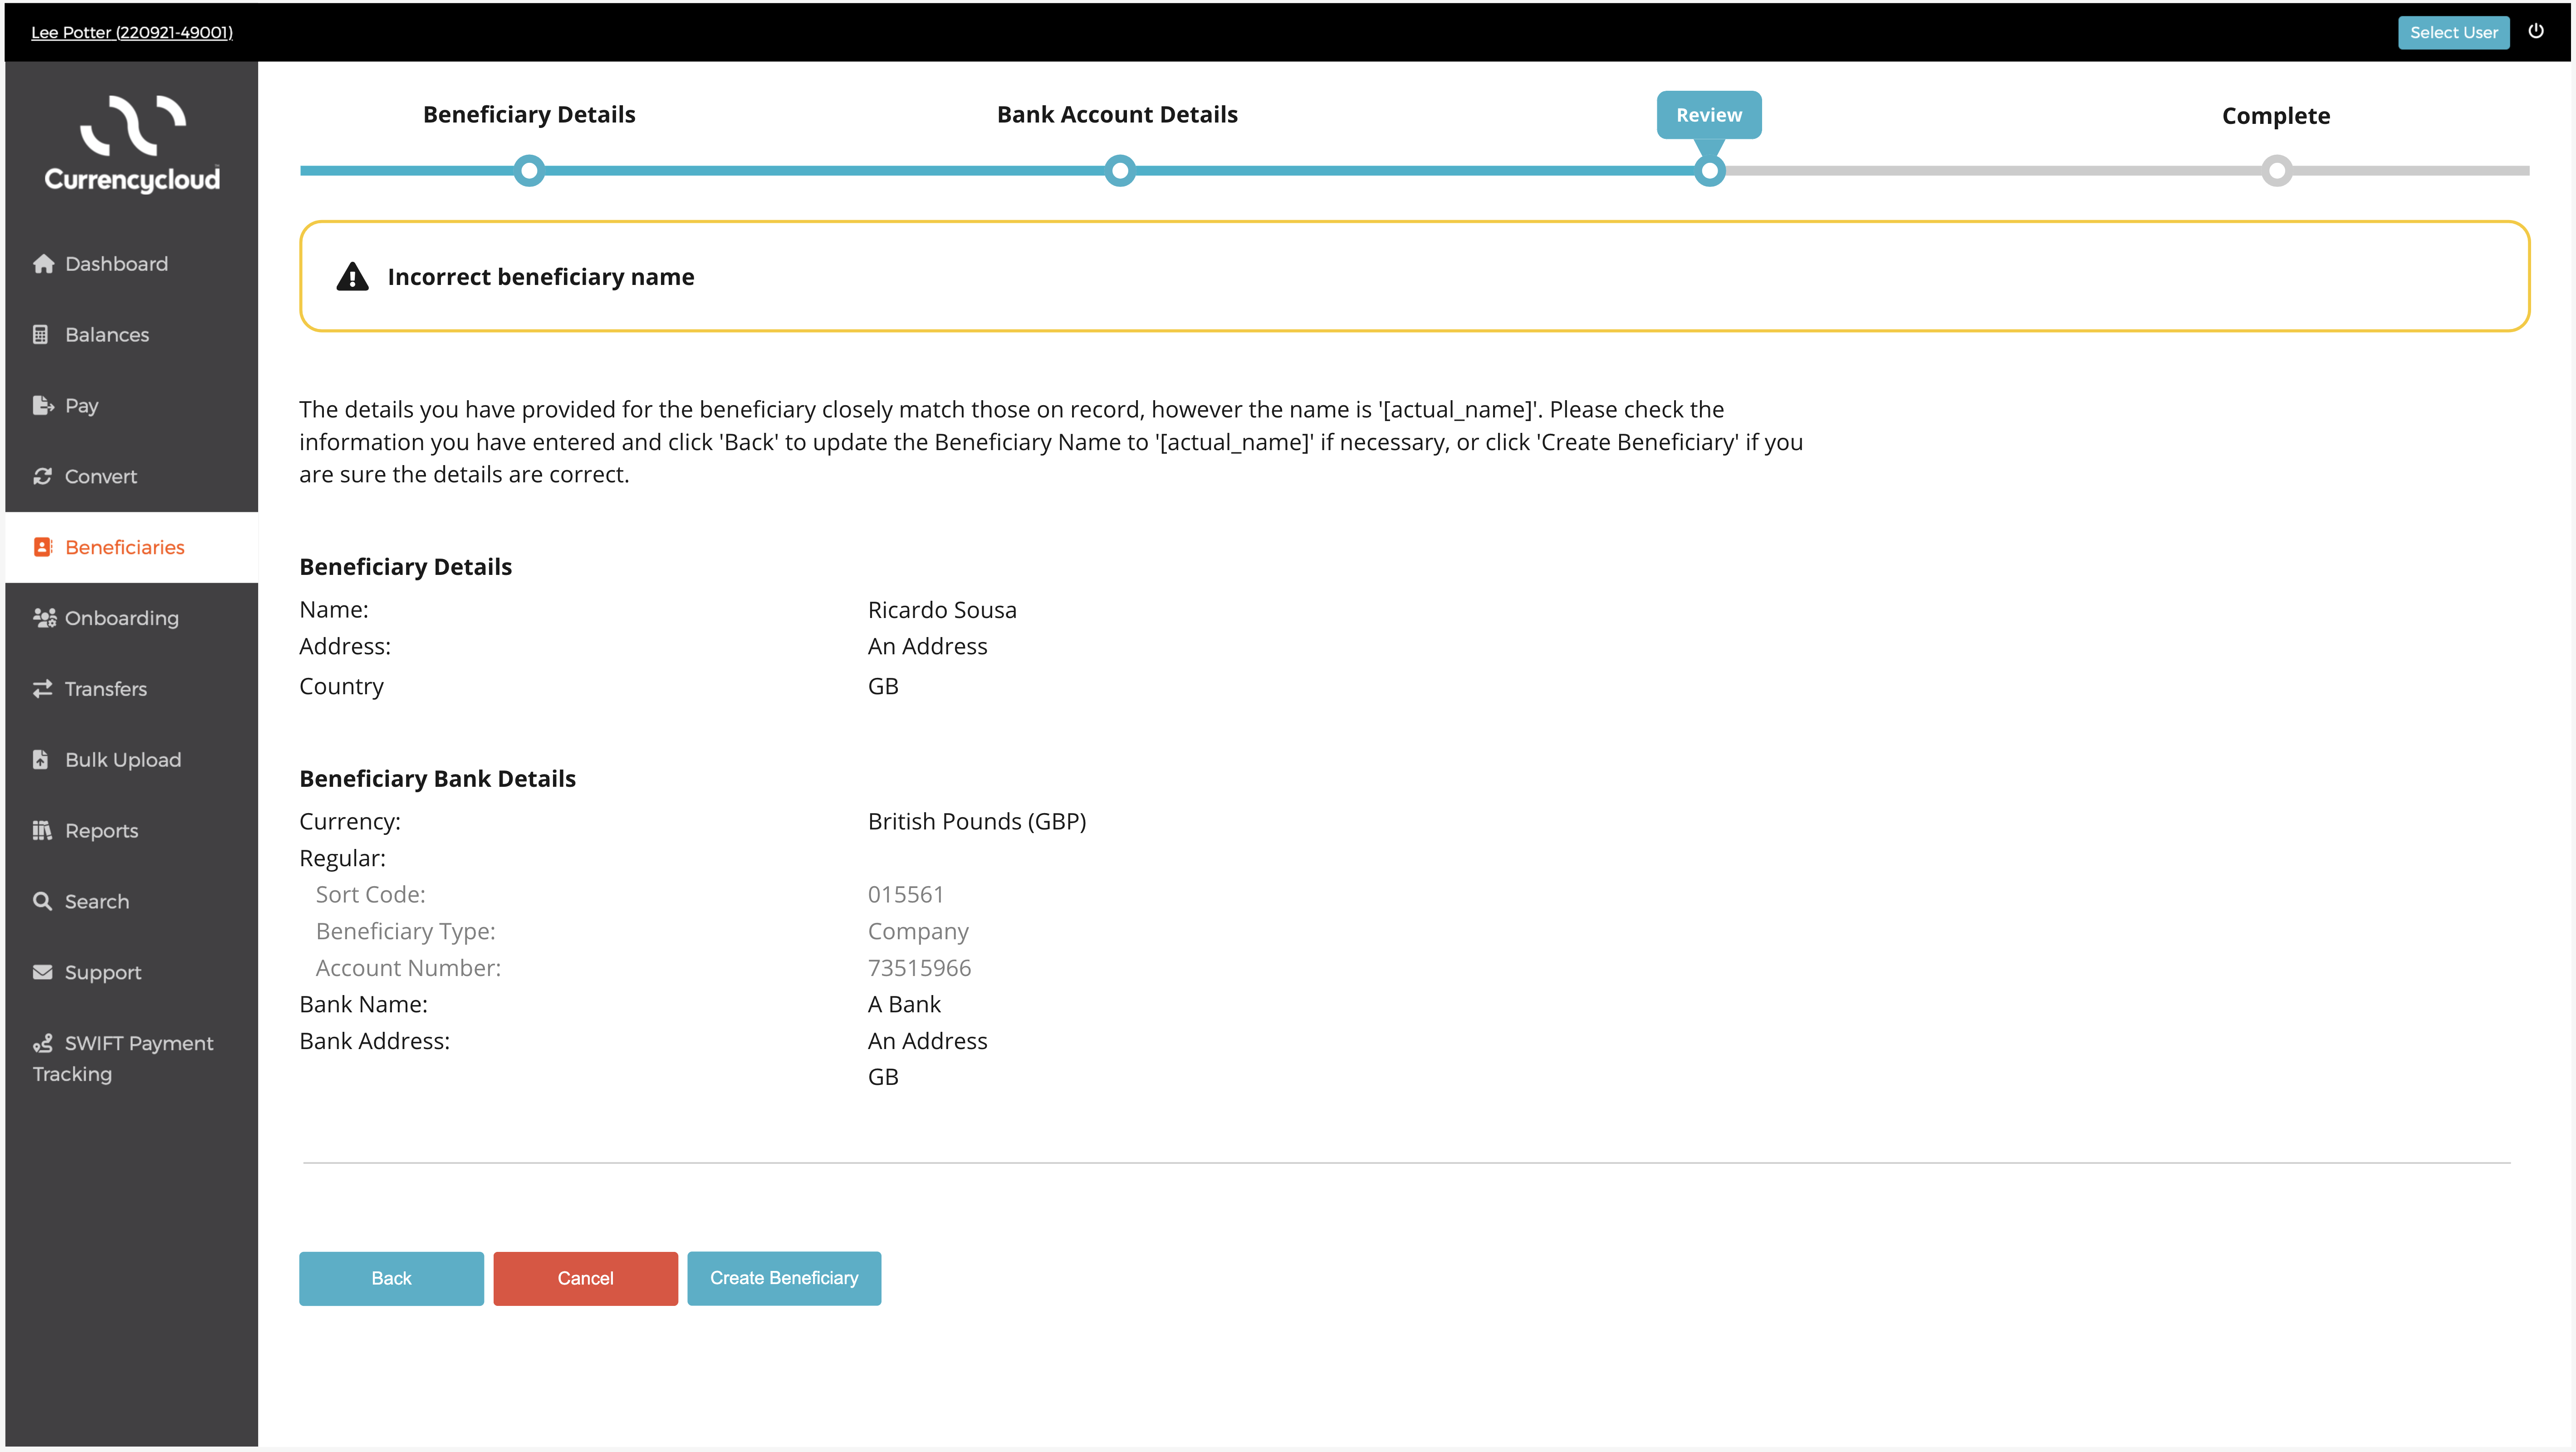Image resolution: width=2576 pixels, height=1452 pixels.
Task: Click the 'Incorrect beneficiary name' alert text
Action: pos(541,277)
